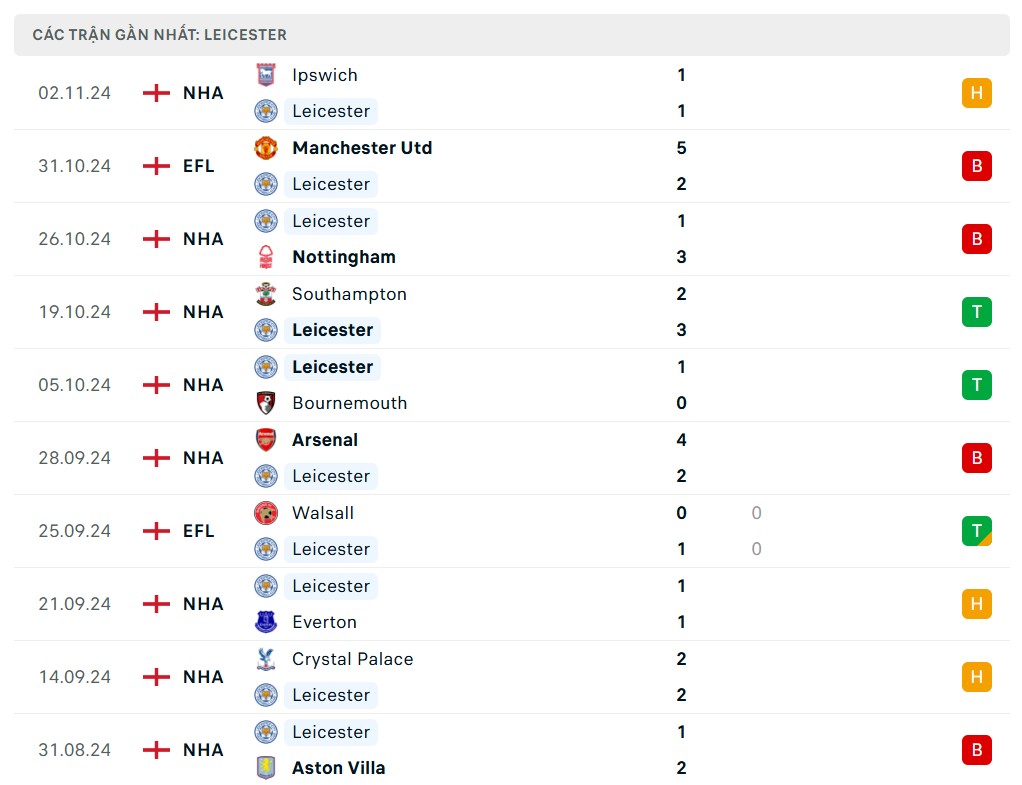Click the EFL label on the 25.09.24 row
The height and width of the screenshot is (785, 1022).
(x=199, y=531)
